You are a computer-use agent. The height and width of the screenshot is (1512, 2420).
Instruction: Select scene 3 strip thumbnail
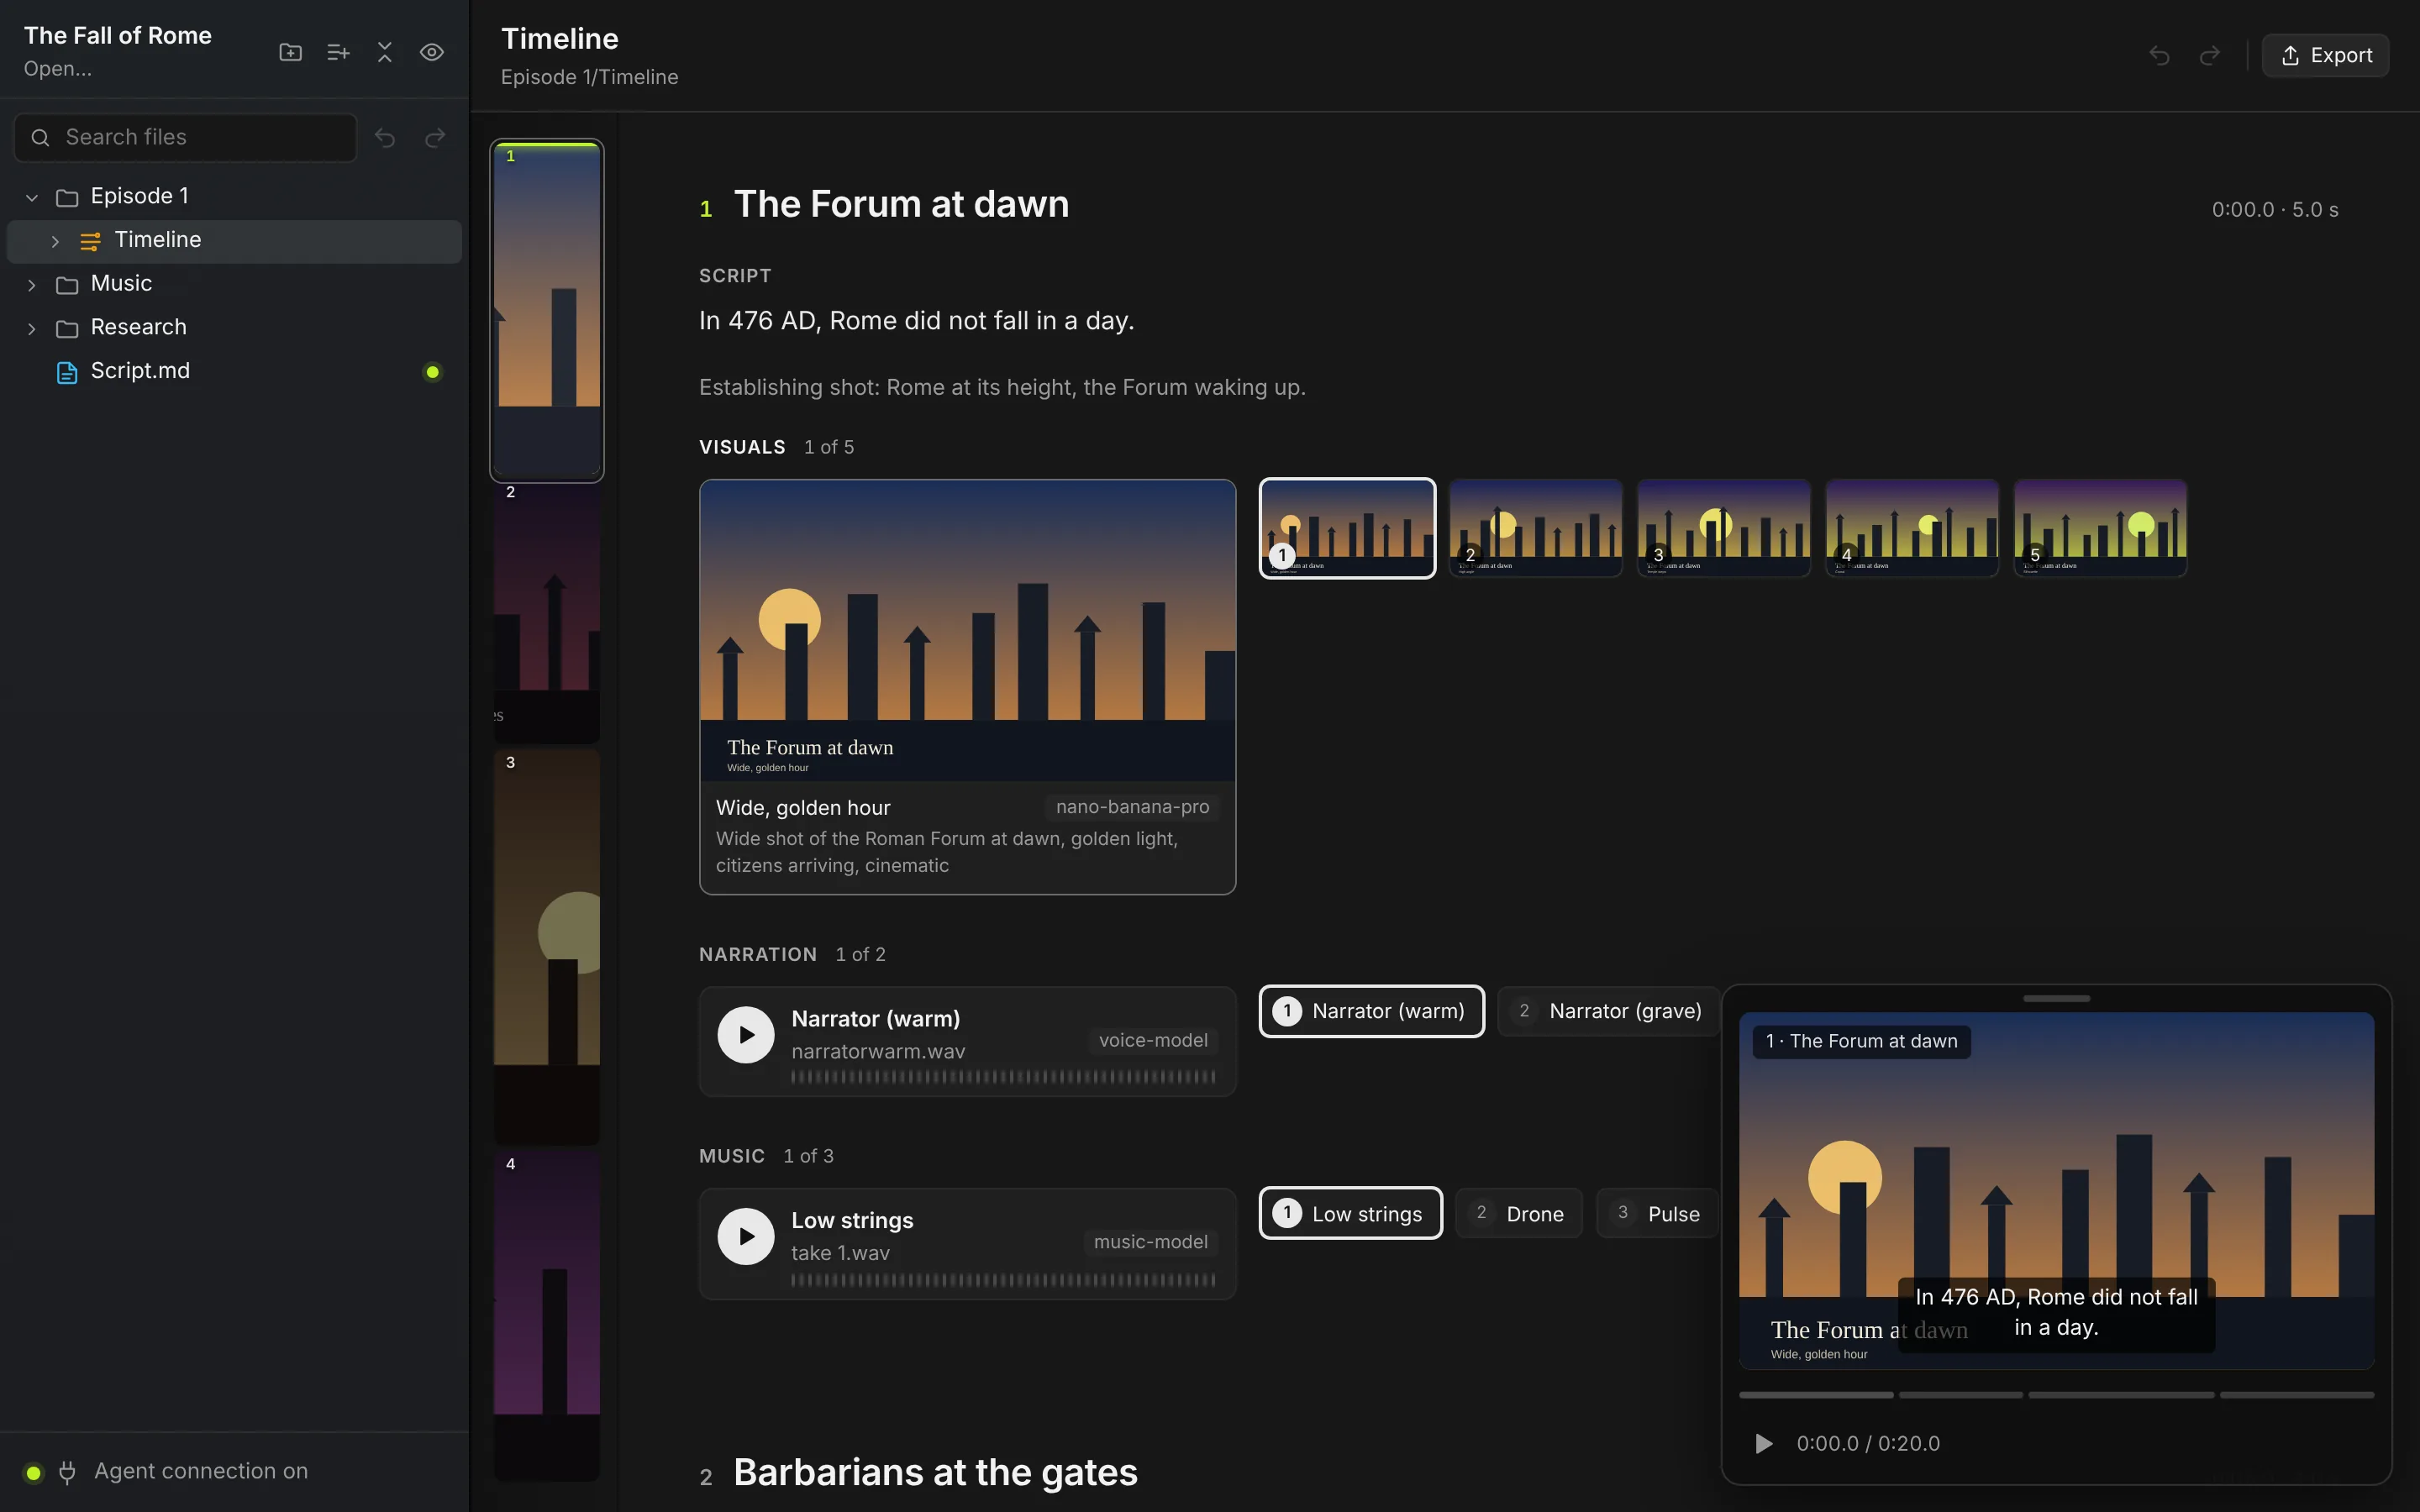tap(547, 946)
